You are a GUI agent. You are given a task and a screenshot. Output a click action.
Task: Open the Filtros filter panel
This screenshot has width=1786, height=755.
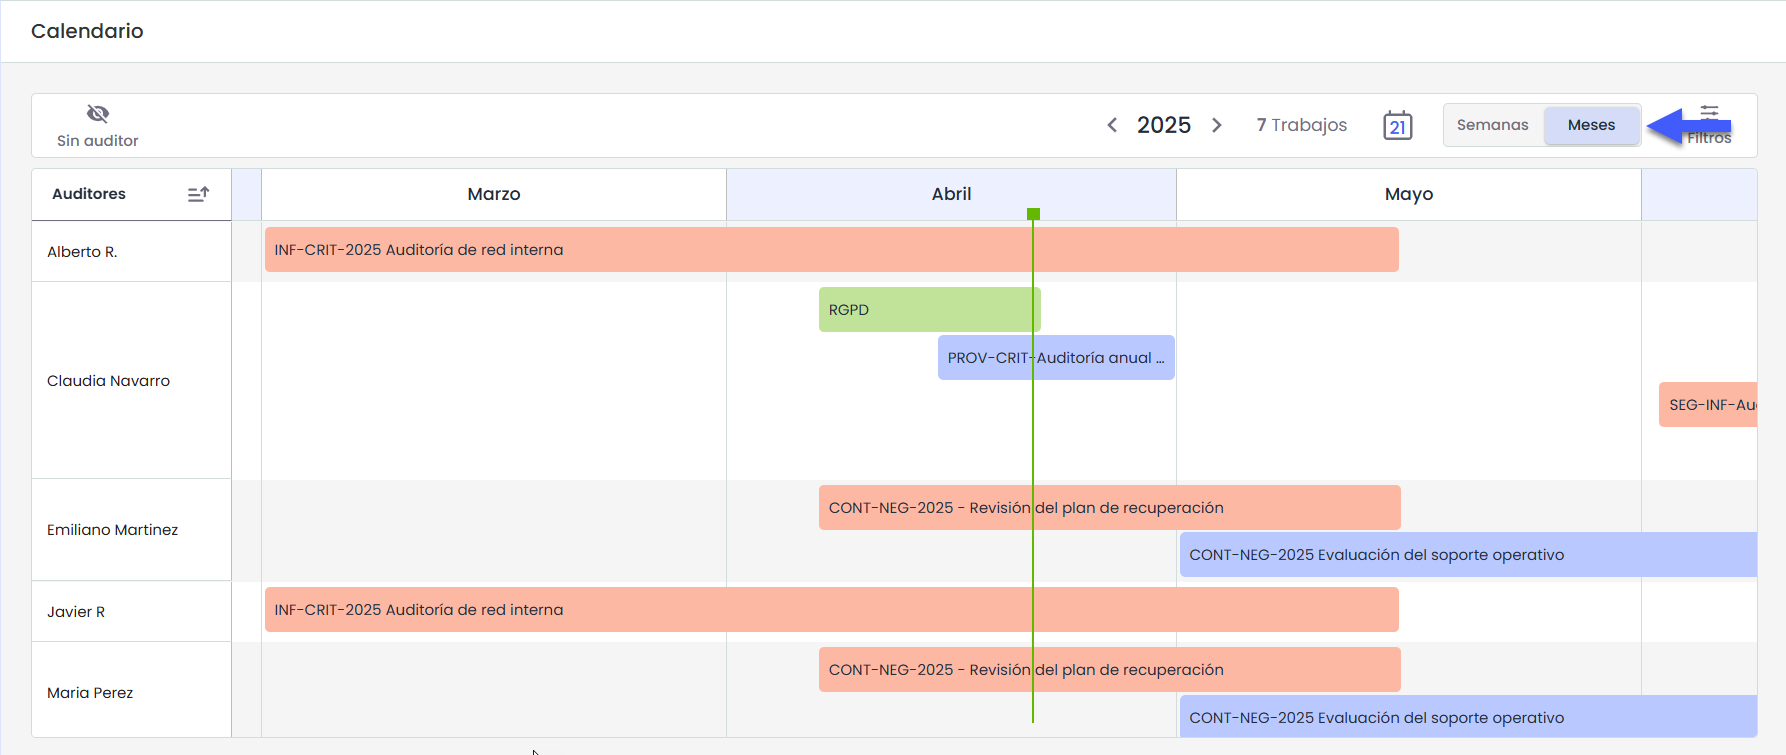point(1709,125)
